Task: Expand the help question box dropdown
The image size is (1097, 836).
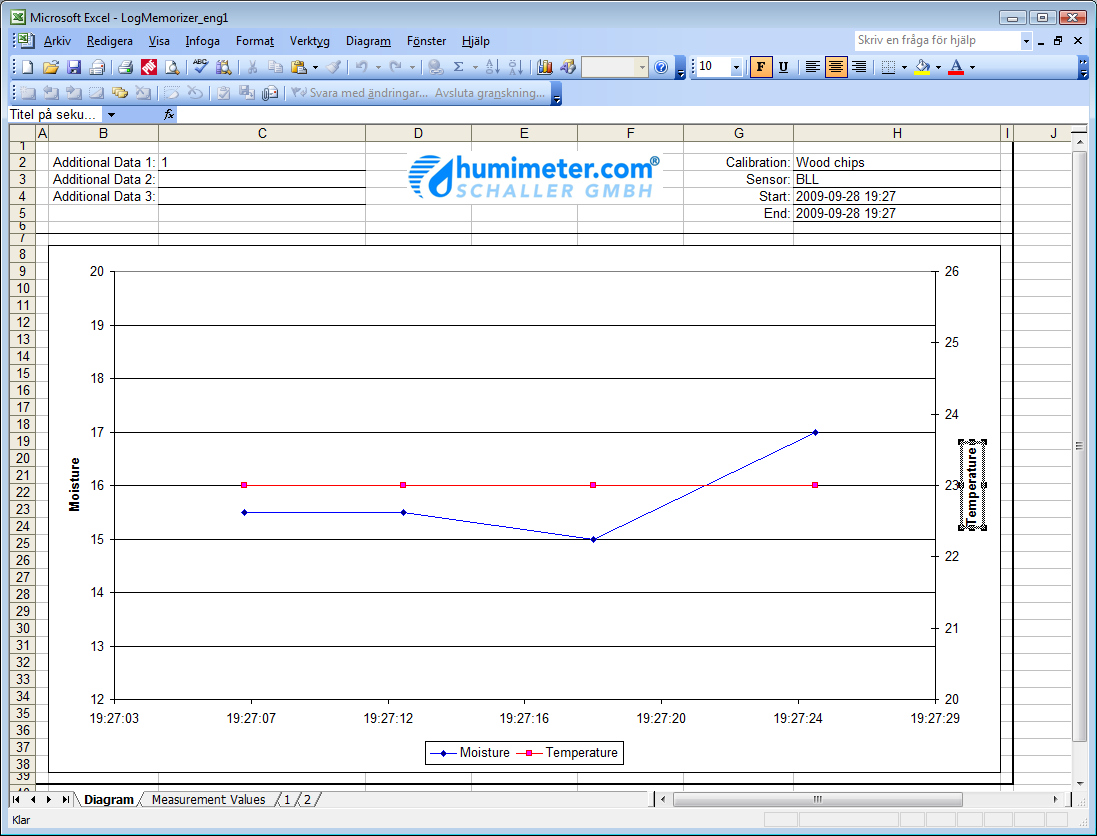Action: click(1026, 41)
